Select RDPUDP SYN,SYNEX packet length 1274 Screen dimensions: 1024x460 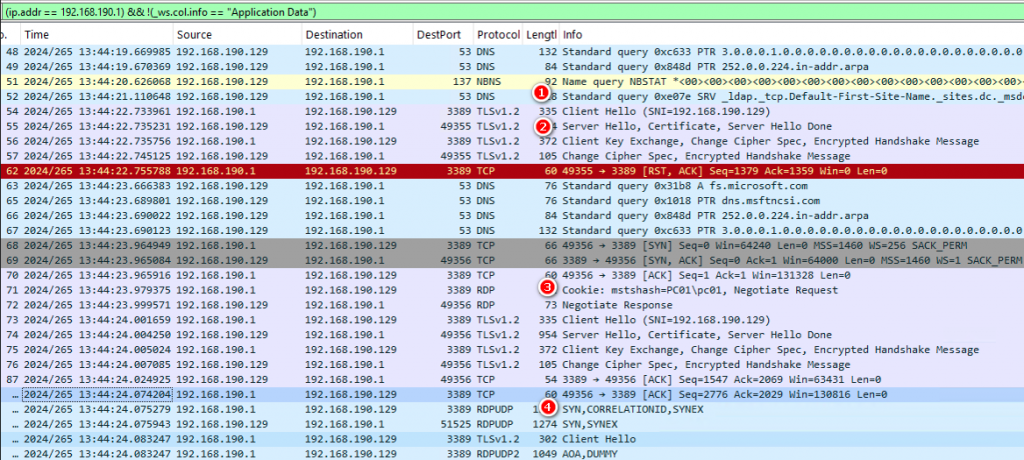click(512, 425)
